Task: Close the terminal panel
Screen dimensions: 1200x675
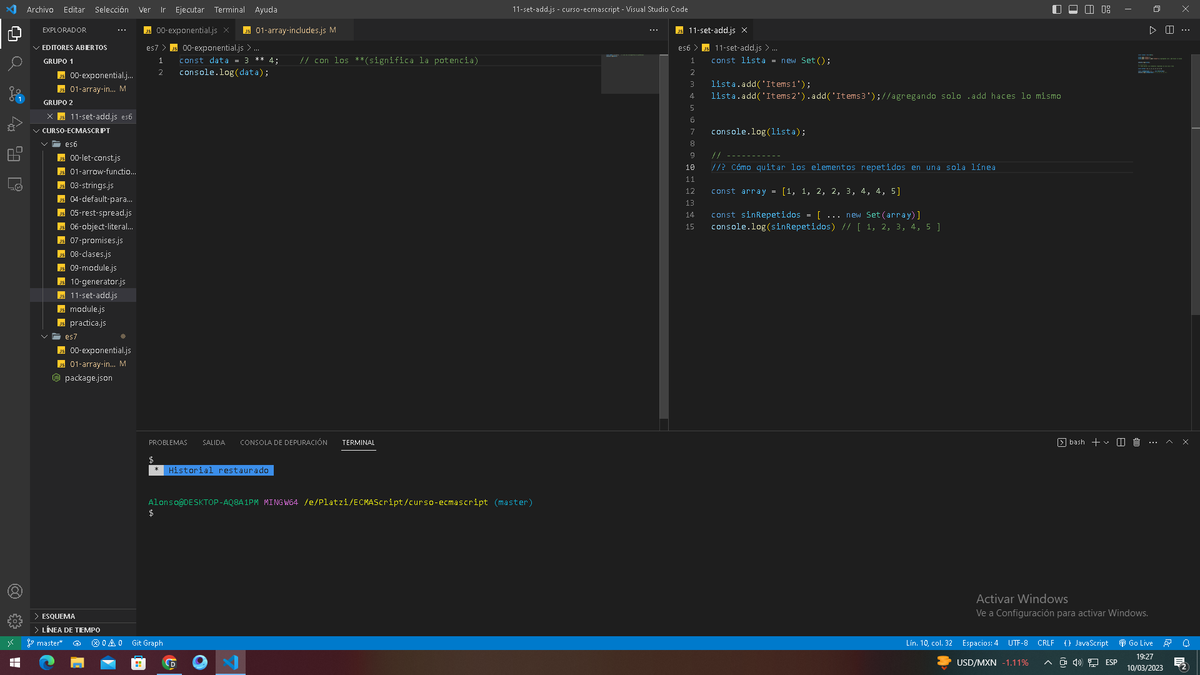Action: (1185, 442)
